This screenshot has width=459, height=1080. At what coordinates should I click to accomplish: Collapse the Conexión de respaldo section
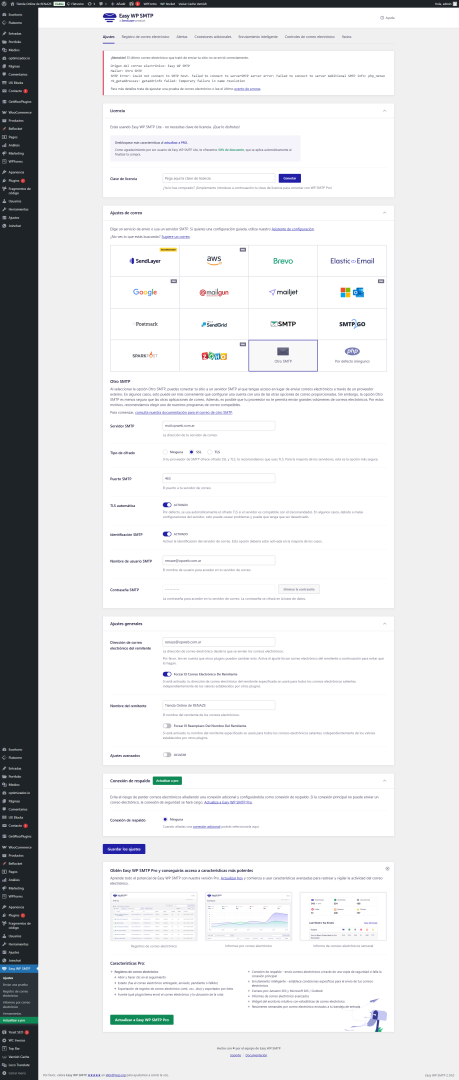385,780
